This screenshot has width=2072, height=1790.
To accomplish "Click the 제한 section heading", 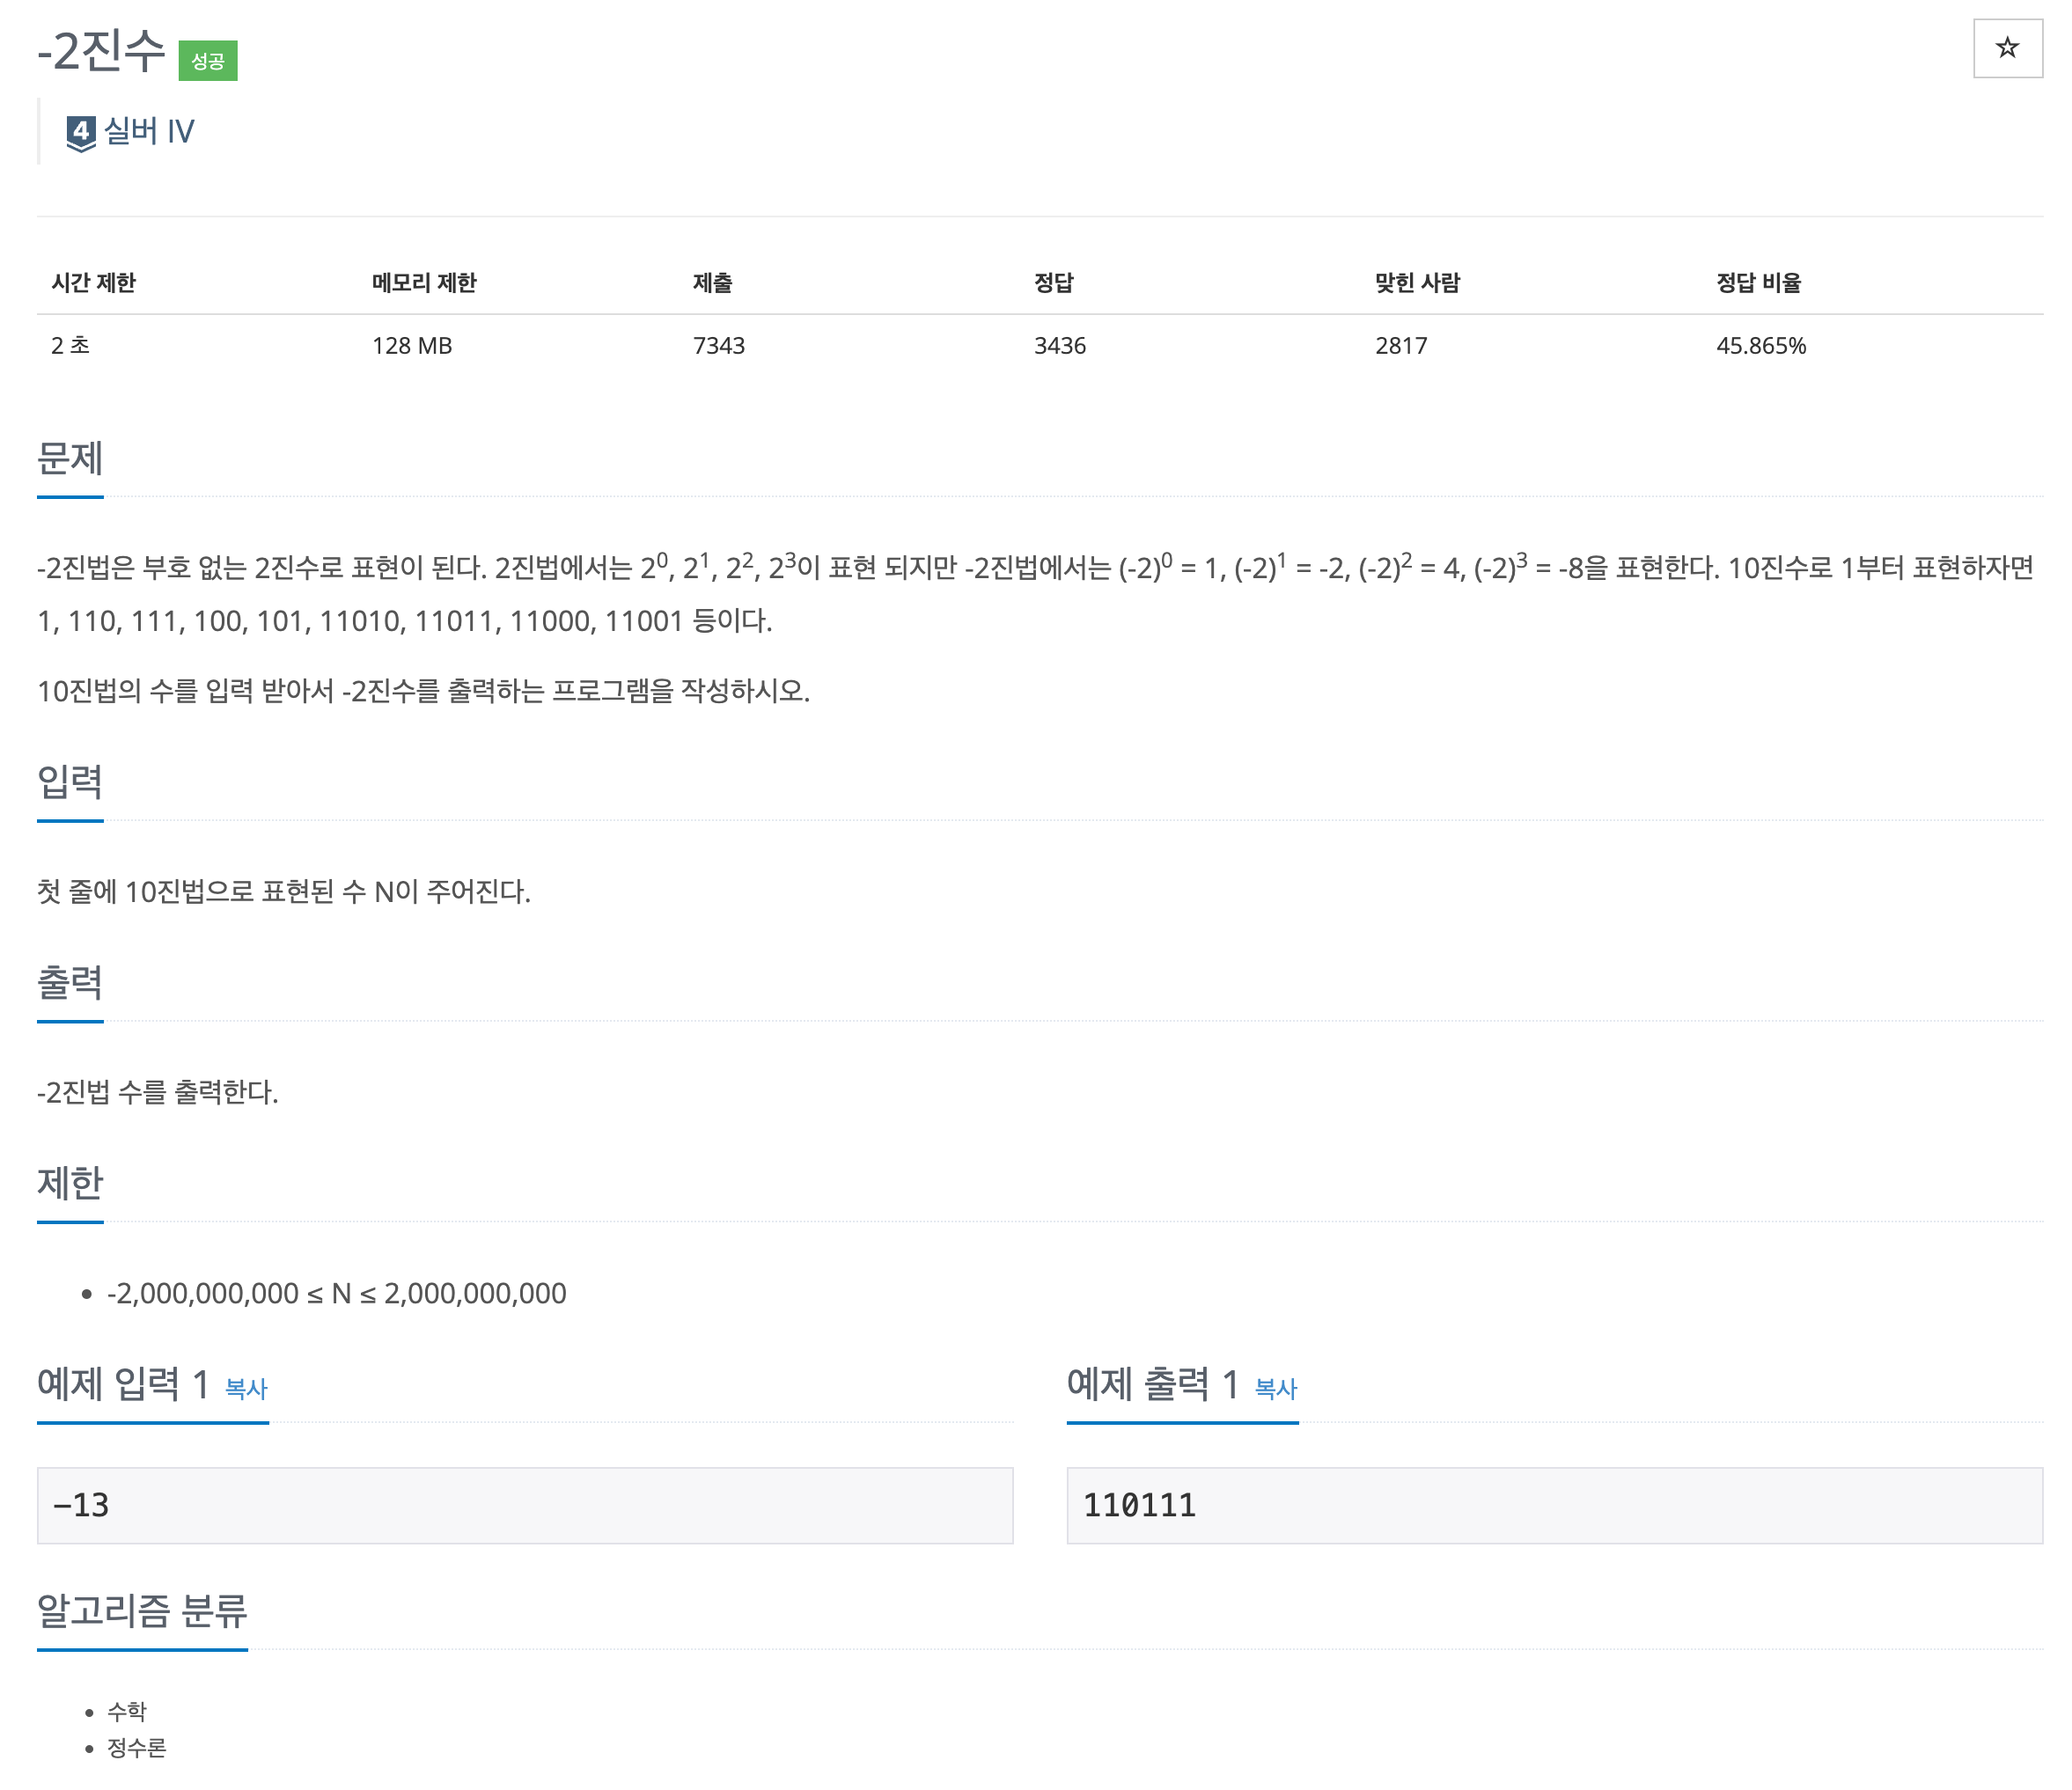I will [x=70, y=1183].
